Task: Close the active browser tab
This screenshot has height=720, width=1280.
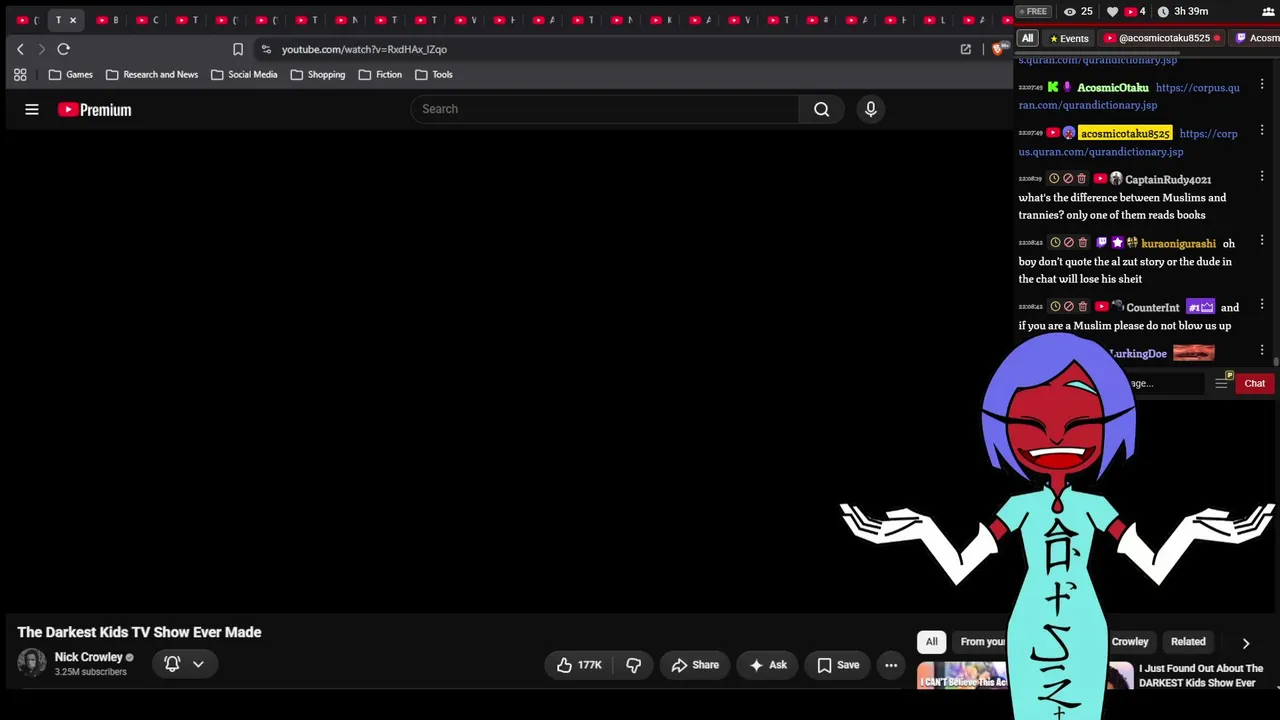Action: [x=73, y=20]
